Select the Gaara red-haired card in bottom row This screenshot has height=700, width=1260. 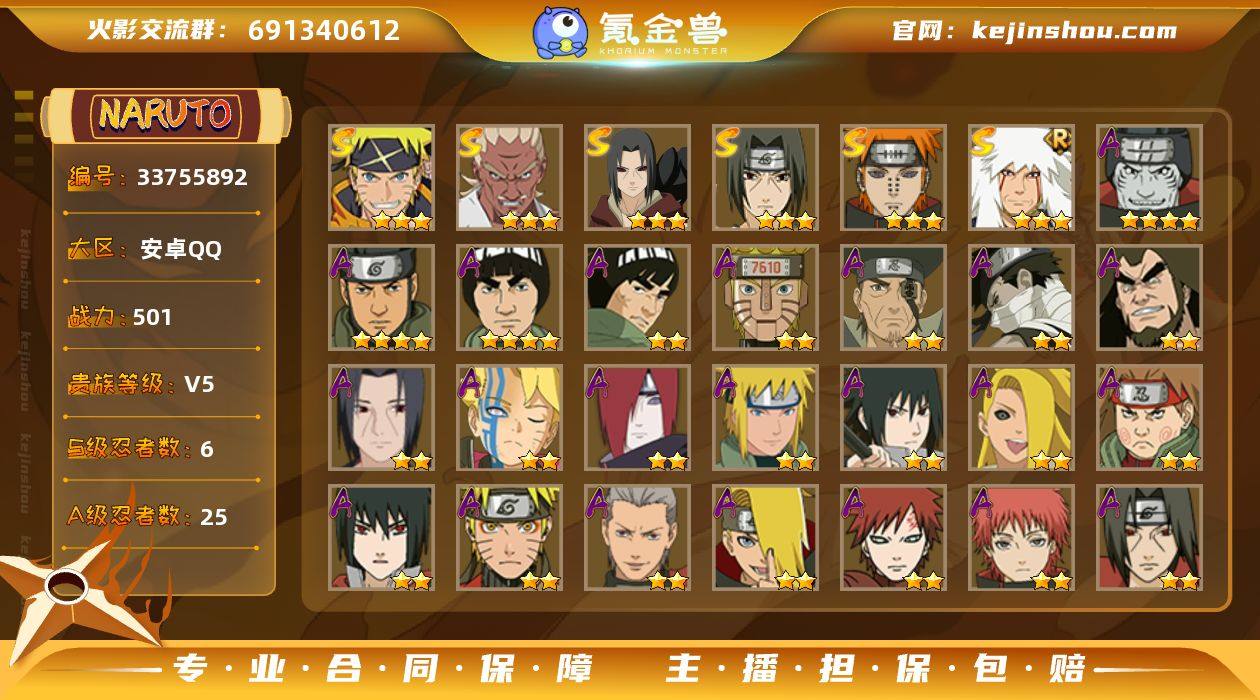point(893,538)
